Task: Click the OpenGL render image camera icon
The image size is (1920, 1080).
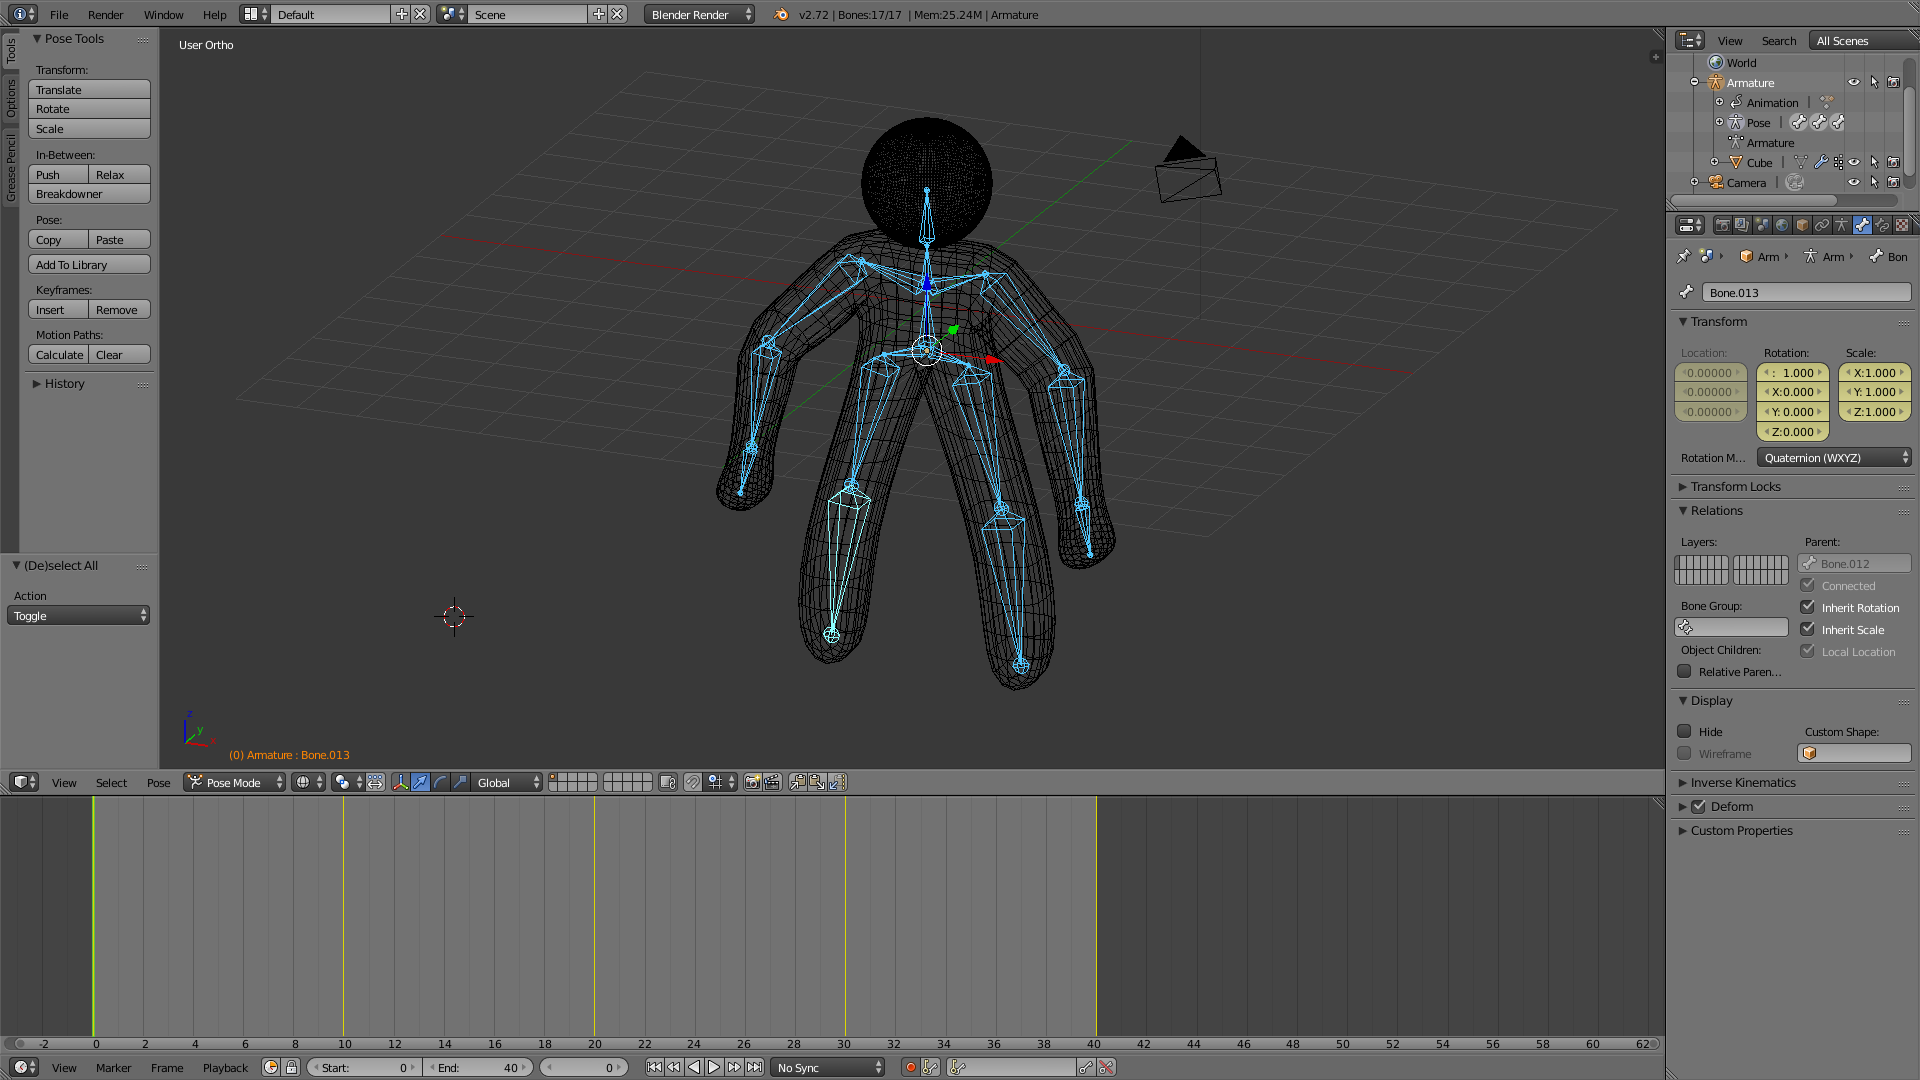Action: point(752,783)
